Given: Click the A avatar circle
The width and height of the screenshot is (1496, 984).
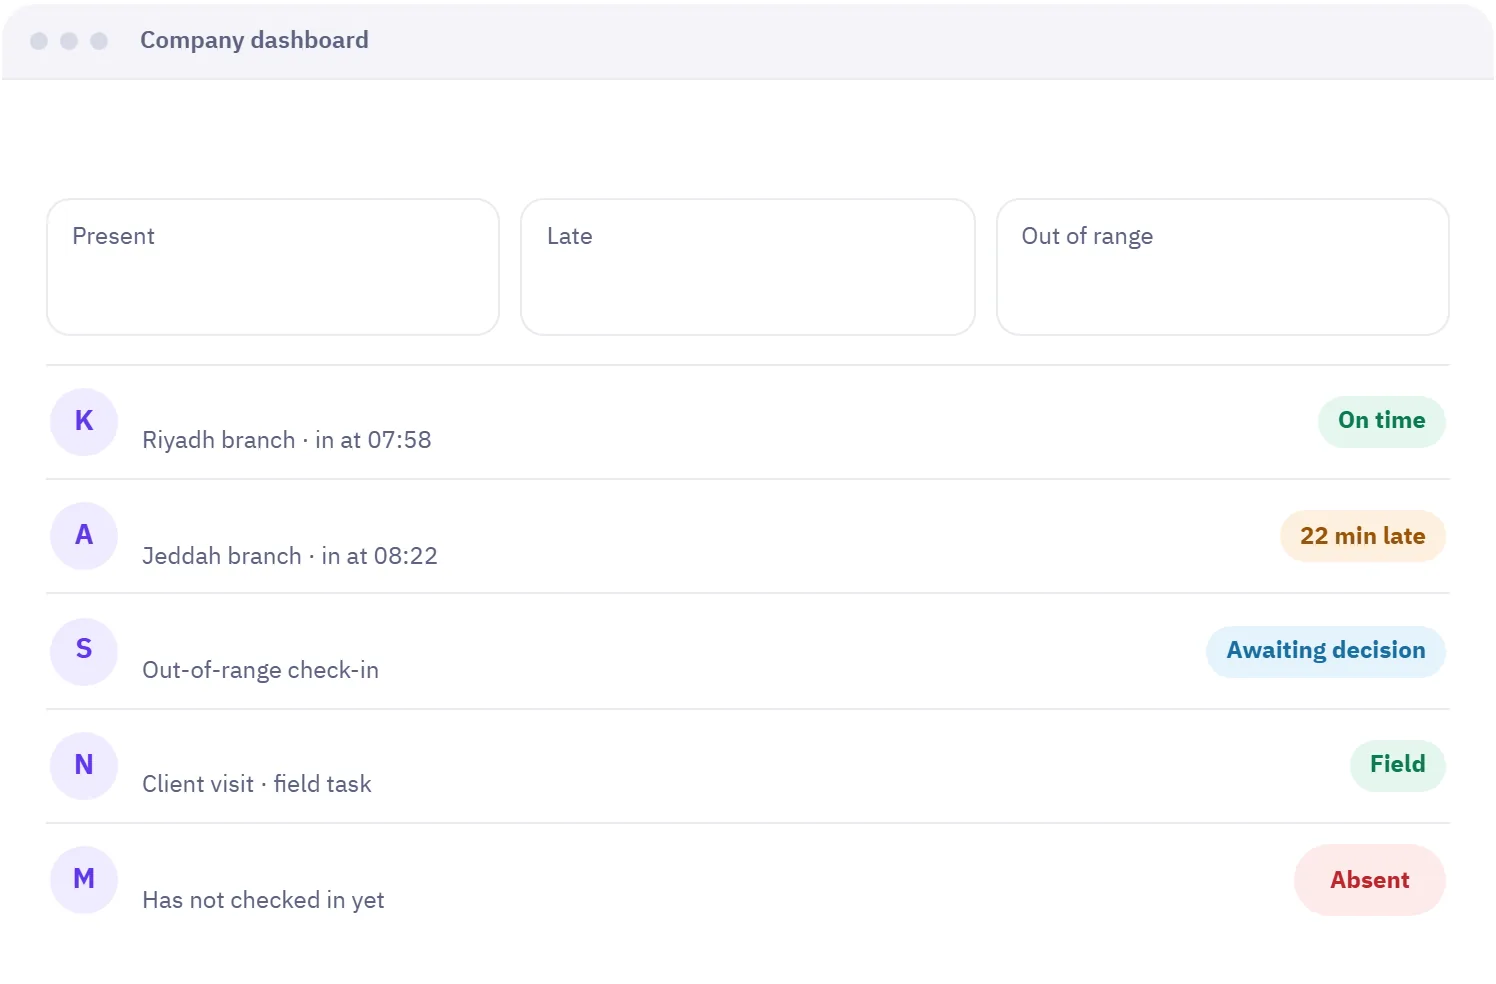Looking at the screenshot, I should click(x=84, y=536).
